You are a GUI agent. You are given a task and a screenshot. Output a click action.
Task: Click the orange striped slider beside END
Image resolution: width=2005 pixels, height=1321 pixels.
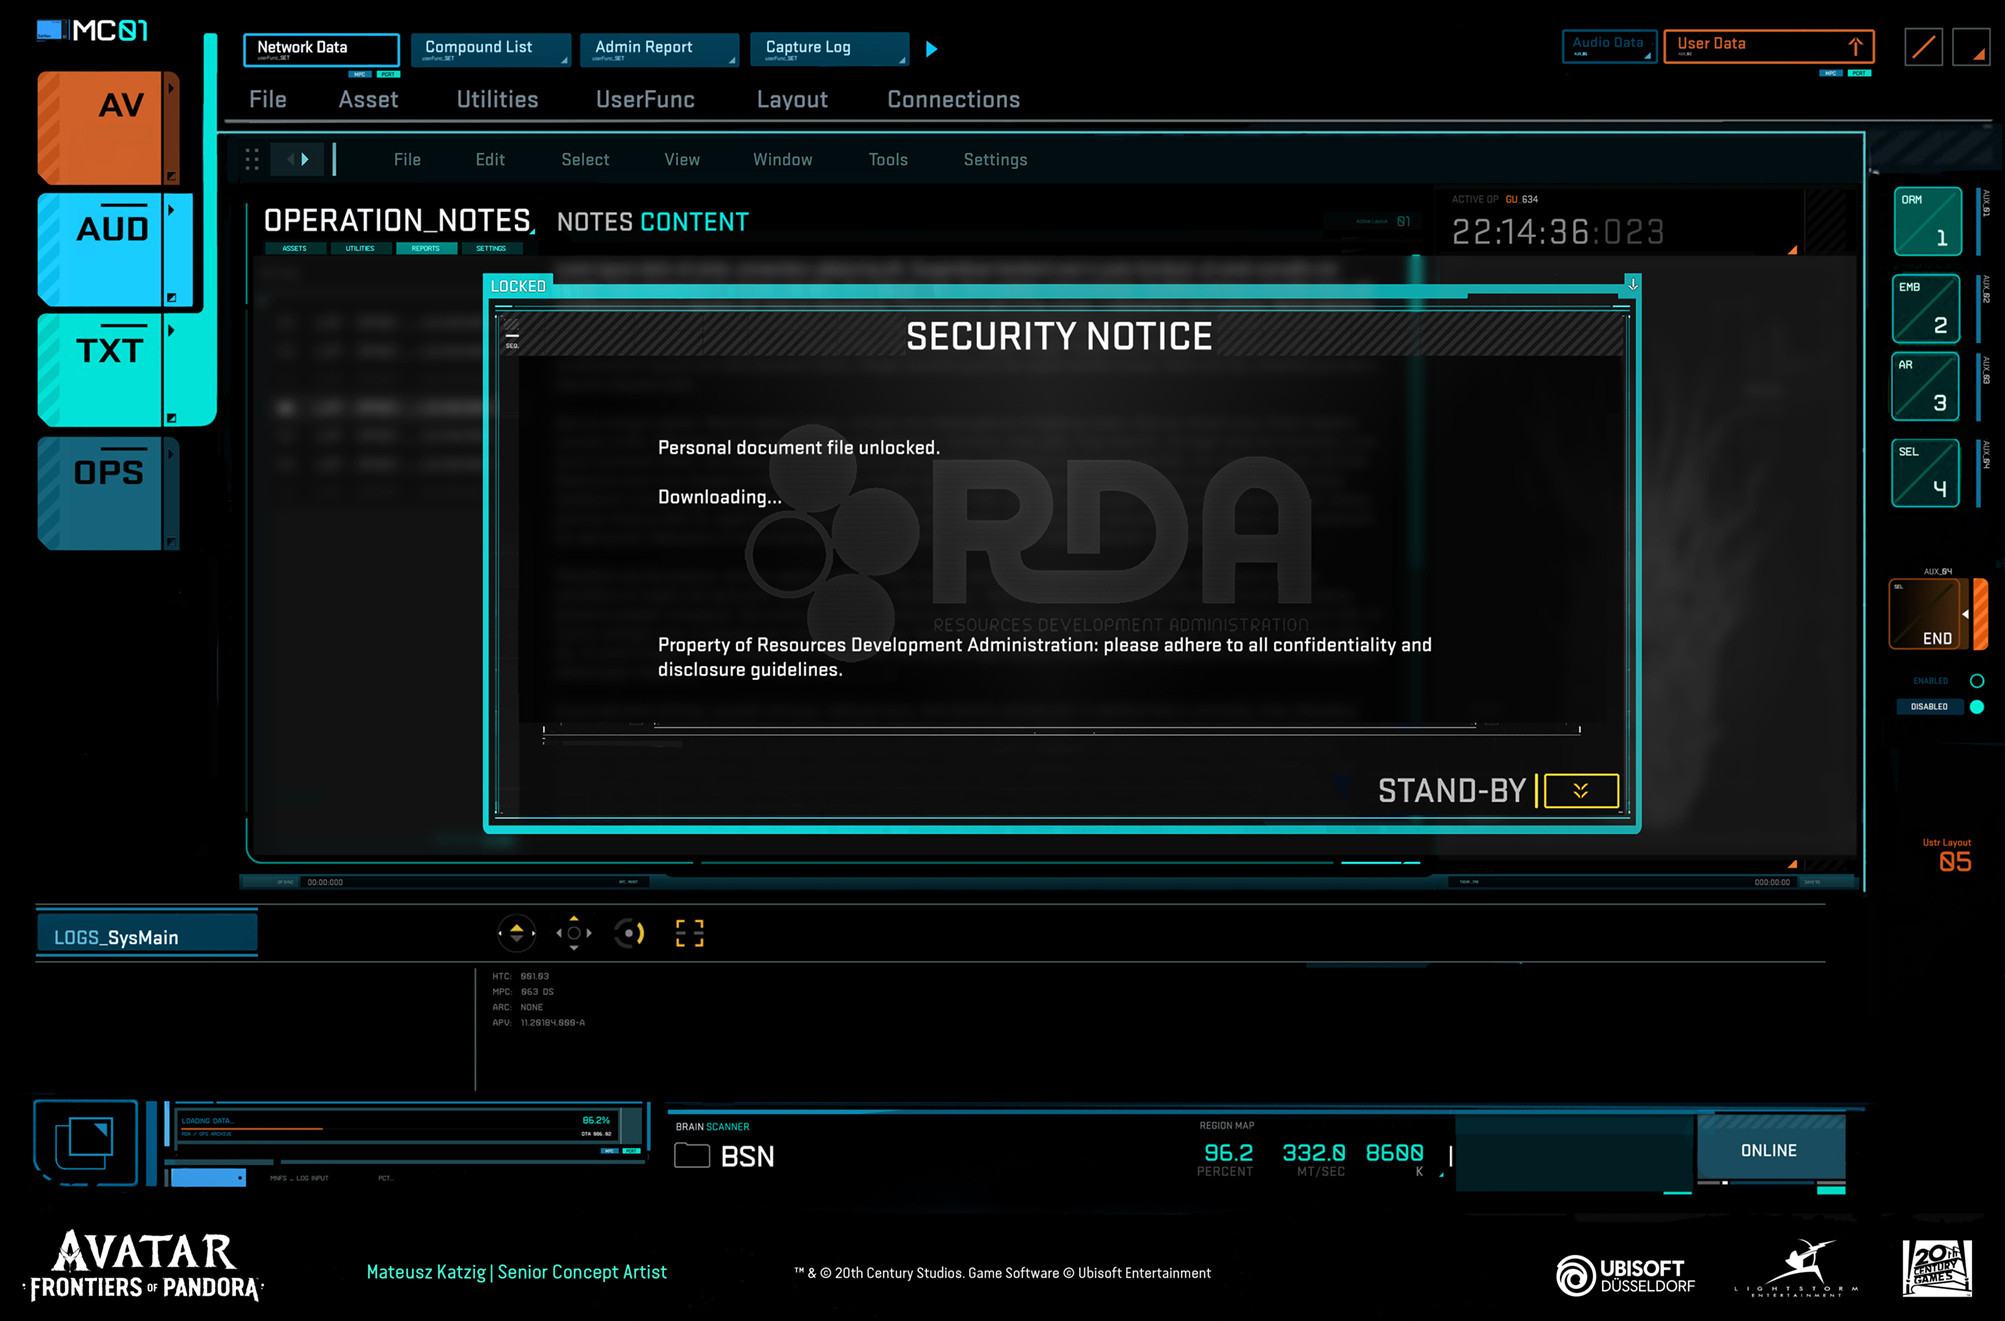[x=1980, y=614]
